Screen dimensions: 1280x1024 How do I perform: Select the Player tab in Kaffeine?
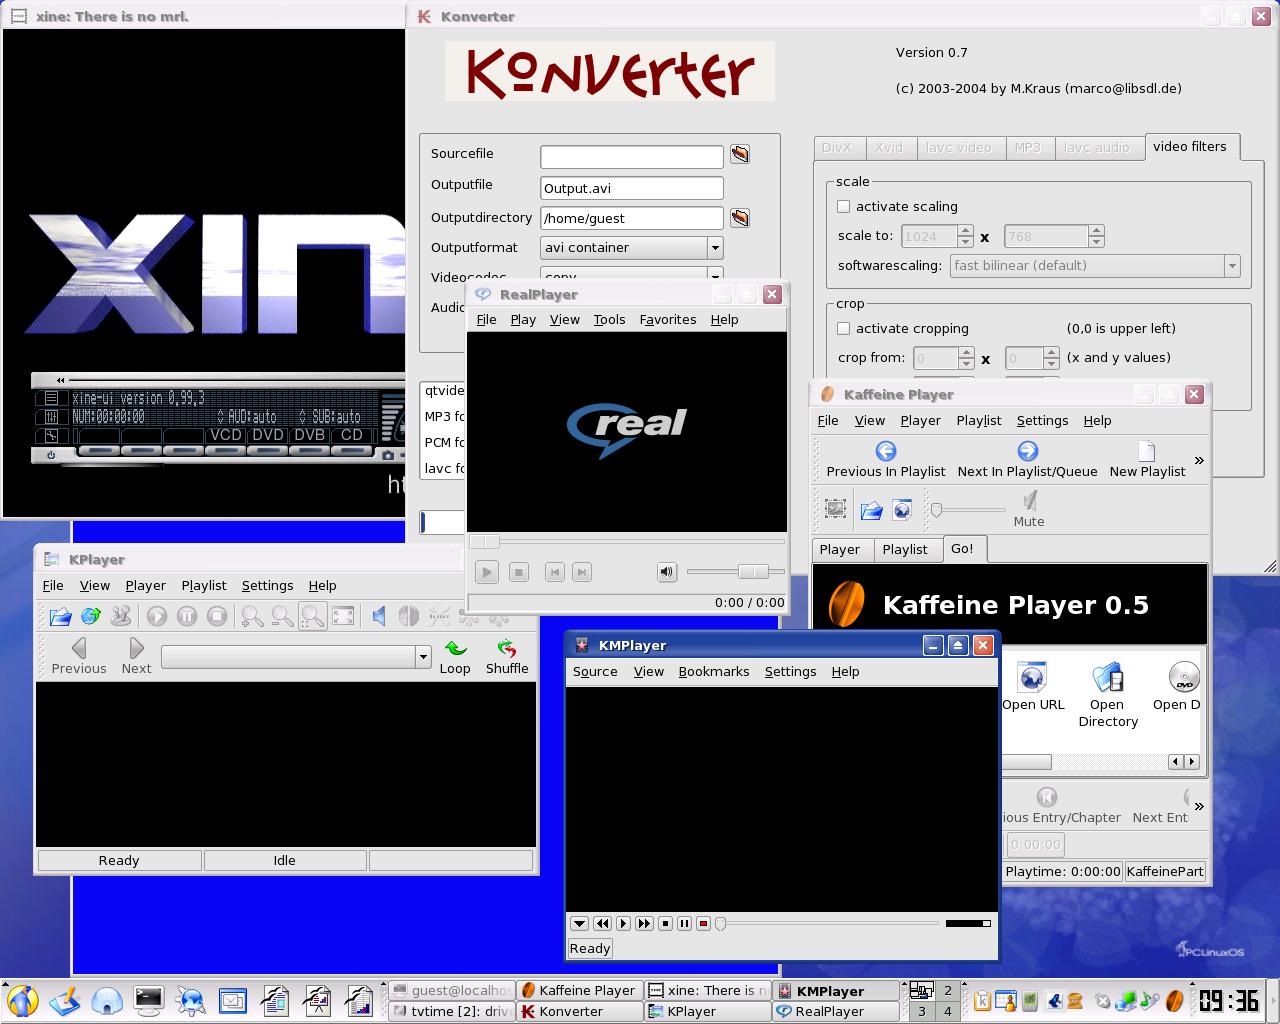(x=840, y=550)
